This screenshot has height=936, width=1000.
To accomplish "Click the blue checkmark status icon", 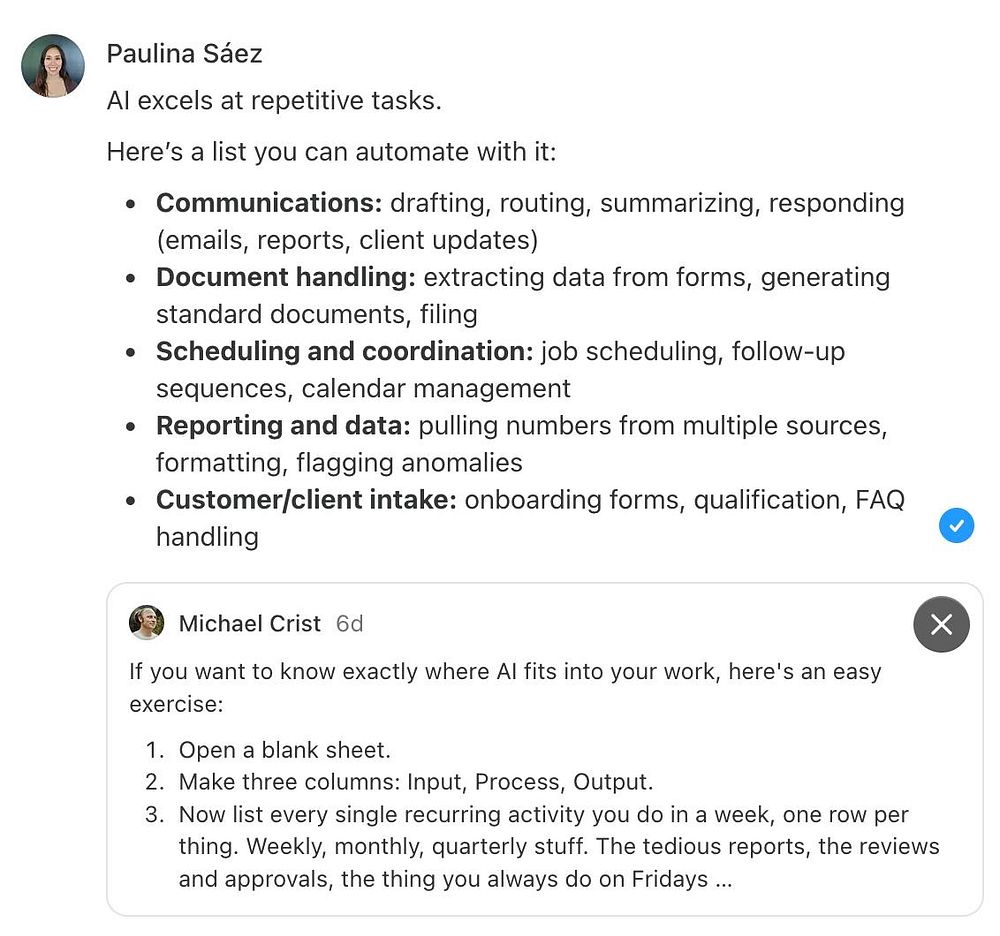I will click(956, 525).
